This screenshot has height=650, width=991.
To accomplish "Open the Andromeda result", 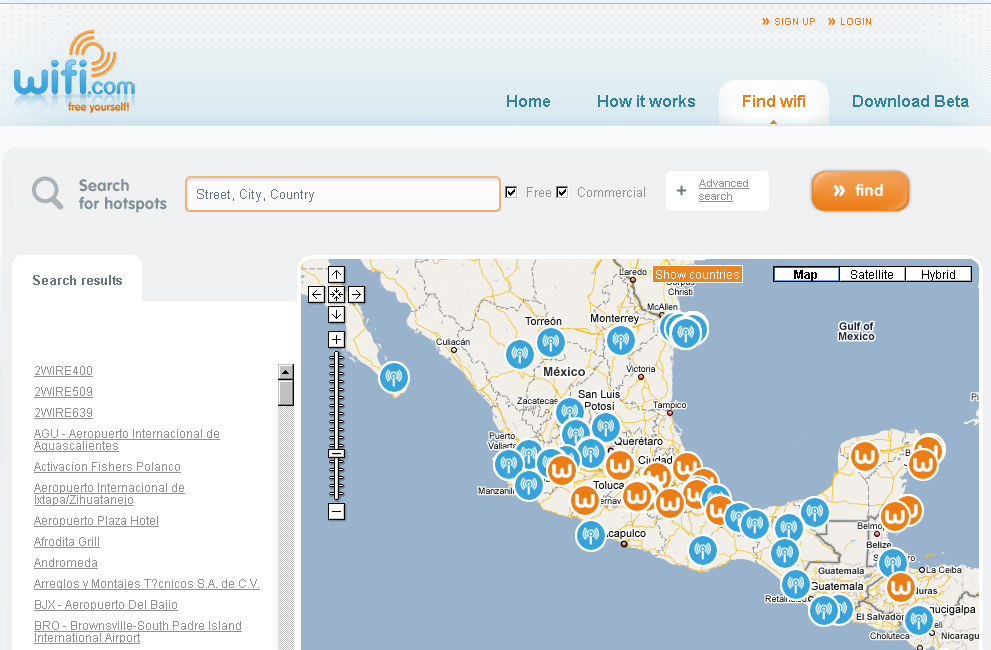I will [x=66, y=562].
